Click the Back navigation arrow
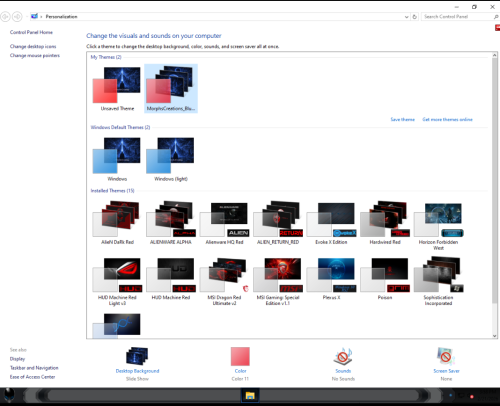The height and width of the screenshot is (406, 500). (5, 16)
